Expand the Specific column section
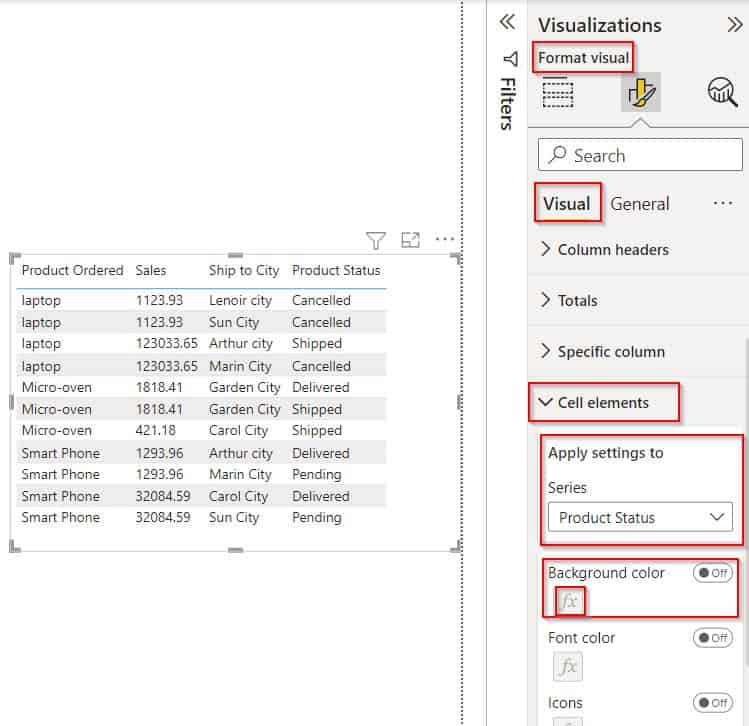 (602, 352)
